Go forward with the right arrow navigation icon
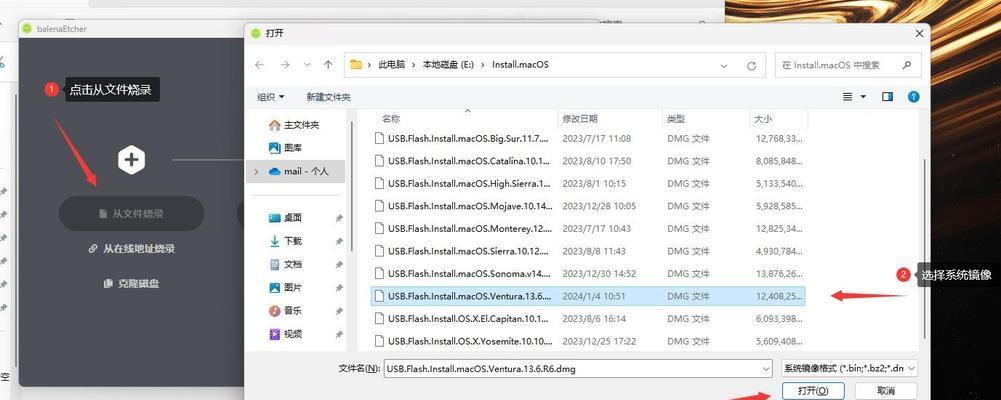Viewport: 1001px width, 400px height. tap(285, 64)
